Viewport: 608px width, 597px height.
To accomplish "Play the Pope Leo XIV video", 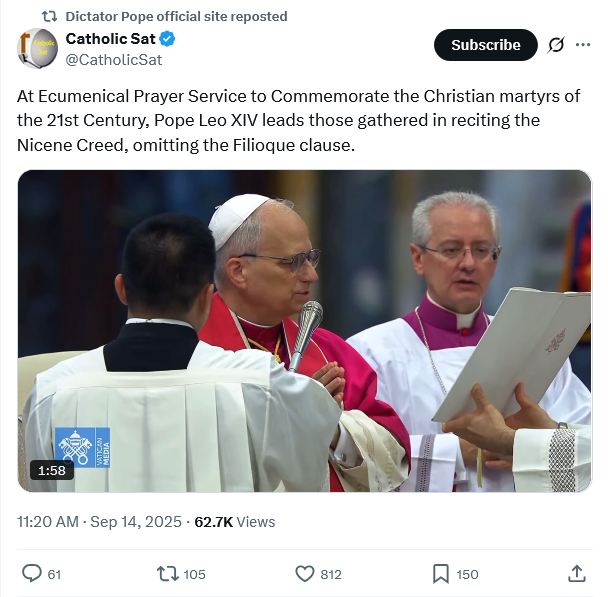I will [x=304, y=330].
